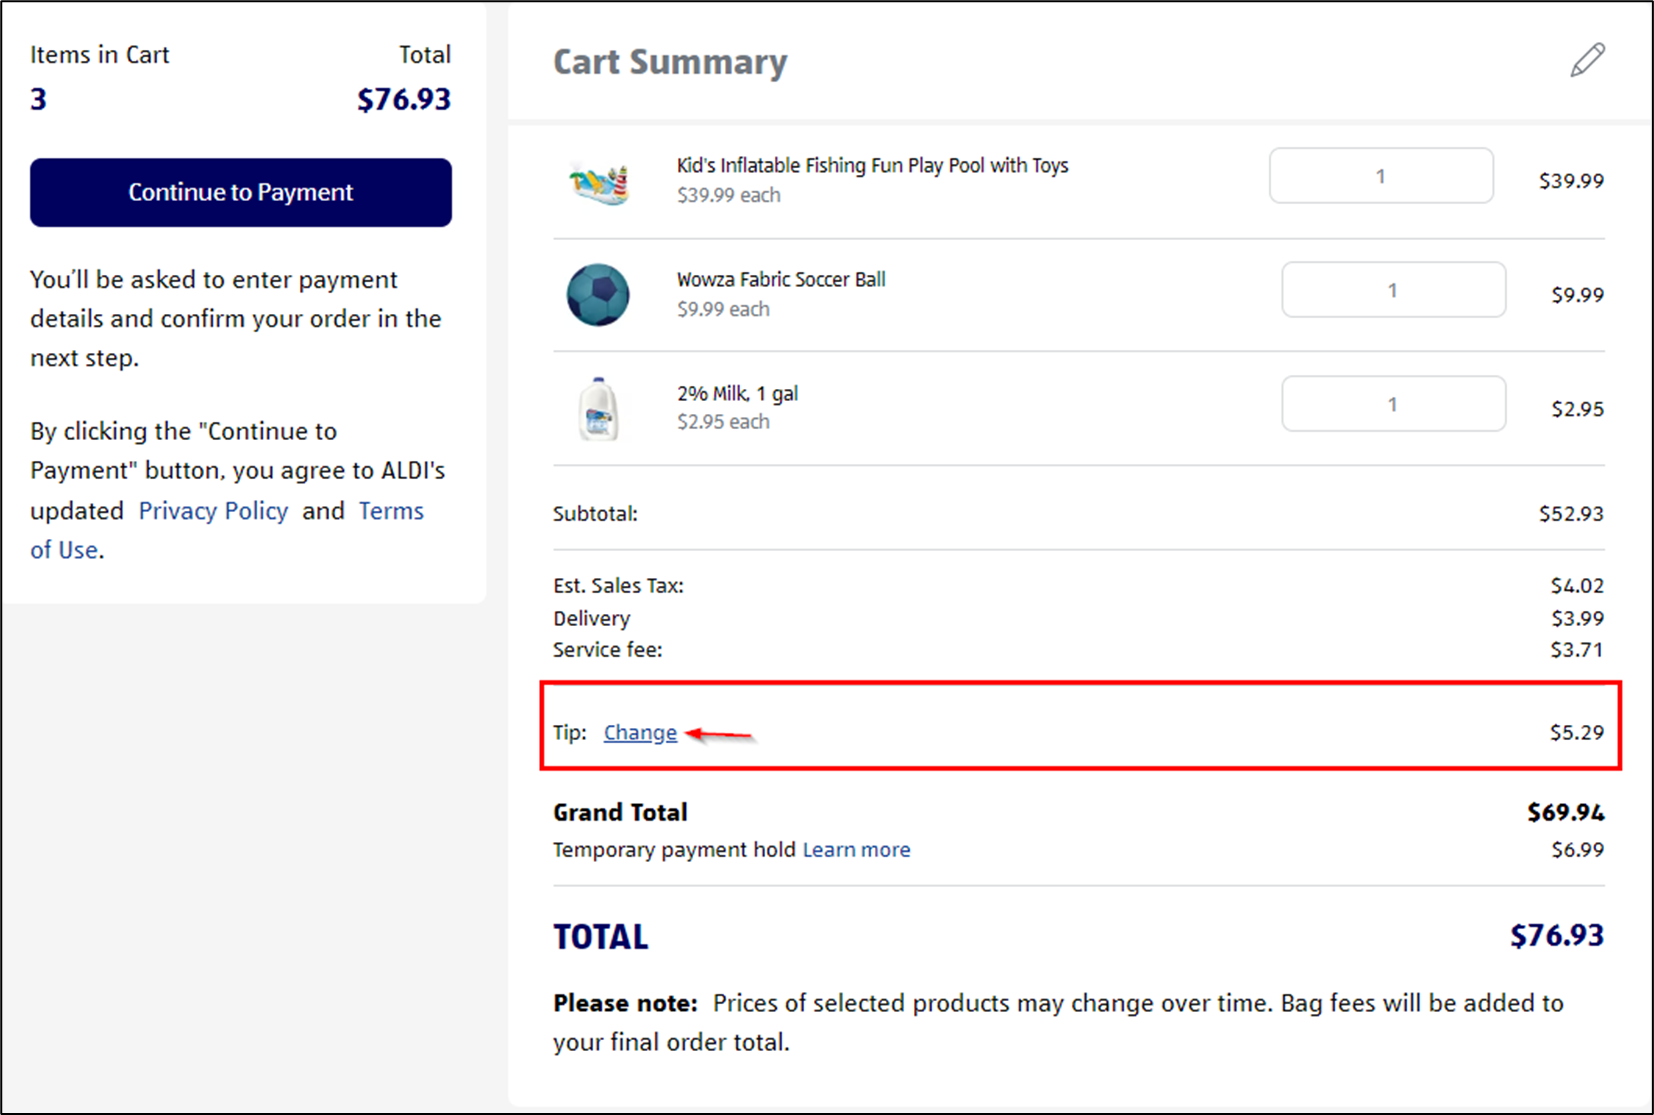
Task: Click the 2% Milk product picture
Action: tap(597, 408)
